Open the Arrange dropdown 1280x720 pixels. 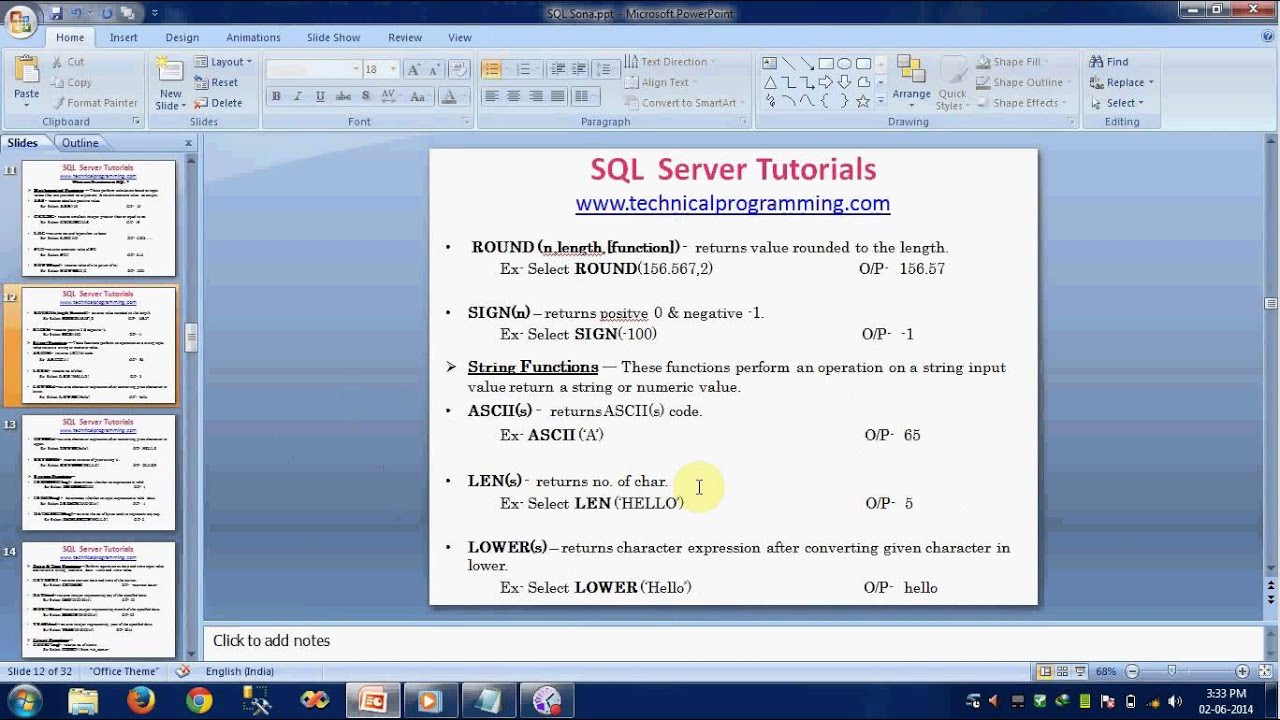tap(911, 80)
